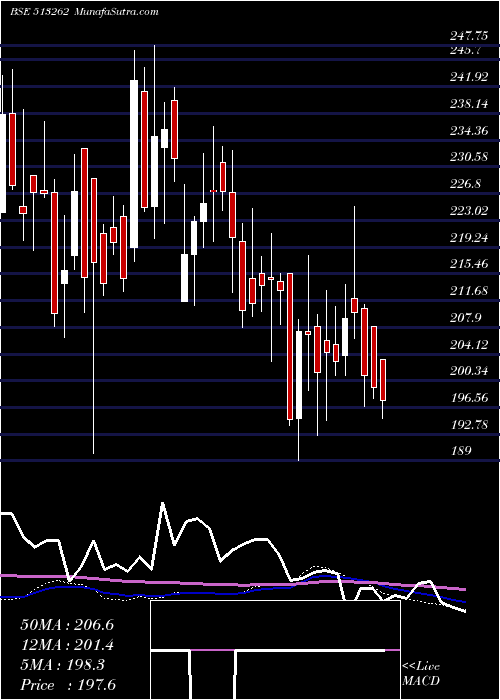Select the 247.75 price axis label
Viewport: 500px width, 700px height.
coord(469,37)
